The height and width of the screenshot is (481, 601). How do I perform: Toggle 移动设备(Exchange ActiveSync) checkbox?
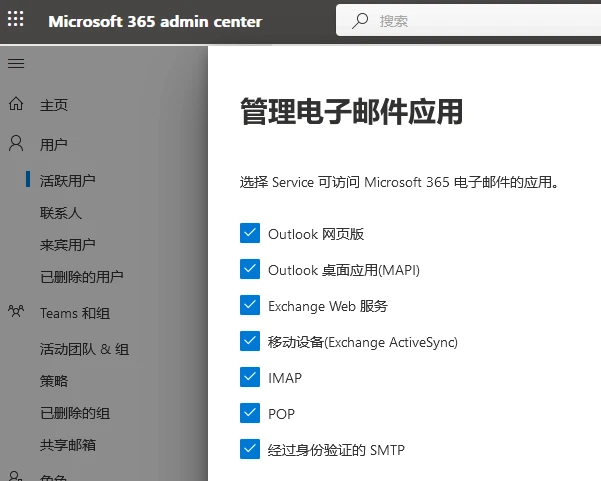[250, 341]
